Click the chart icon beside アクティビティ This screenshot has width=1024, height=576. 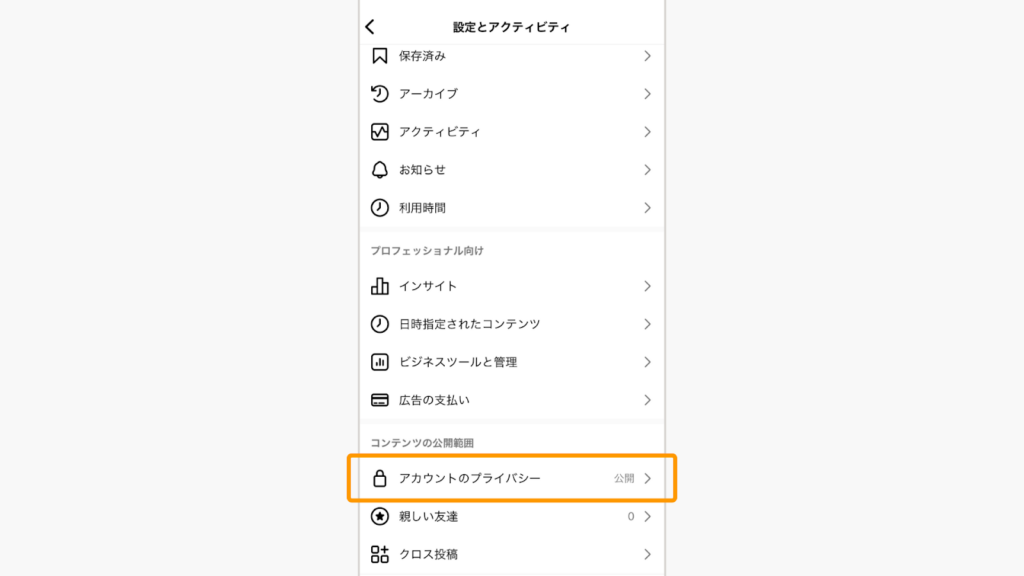pyautogui.click(x=378, y=131)
